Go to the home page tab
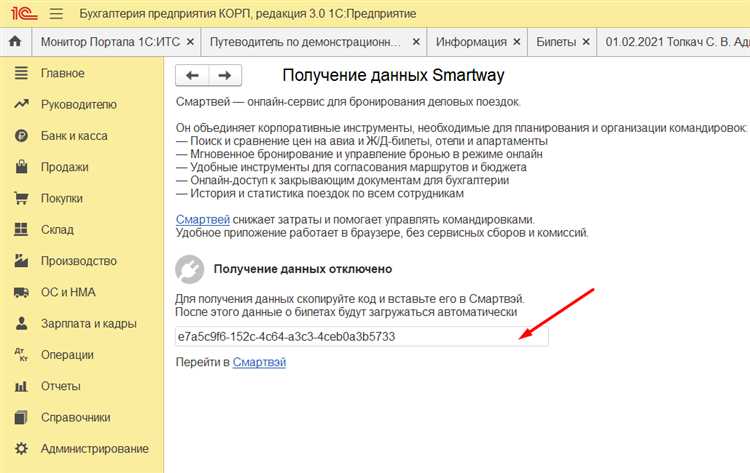 click(x=15, y=42)
